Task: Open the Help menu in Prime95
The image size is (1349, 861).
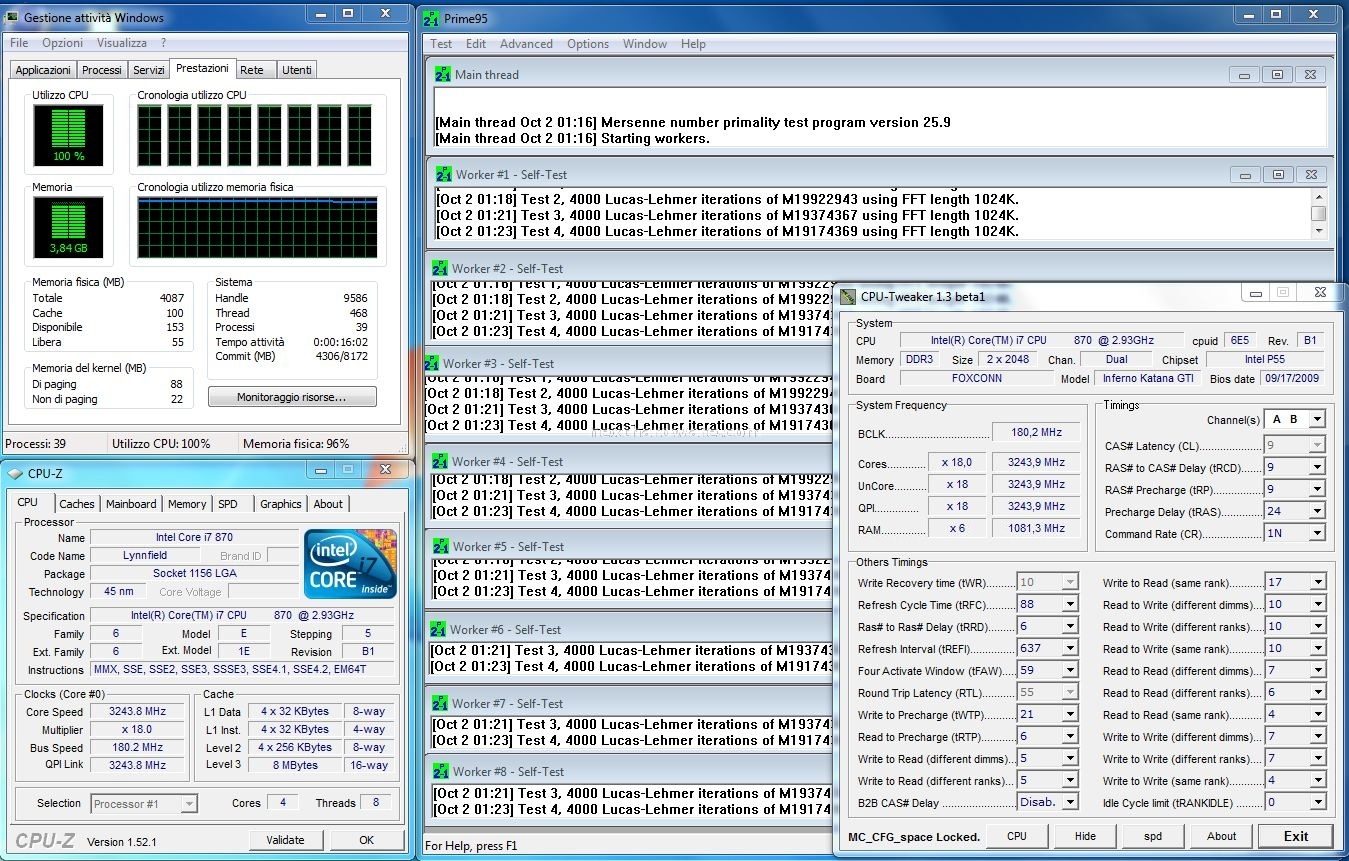Action: [x=693, y=44]
